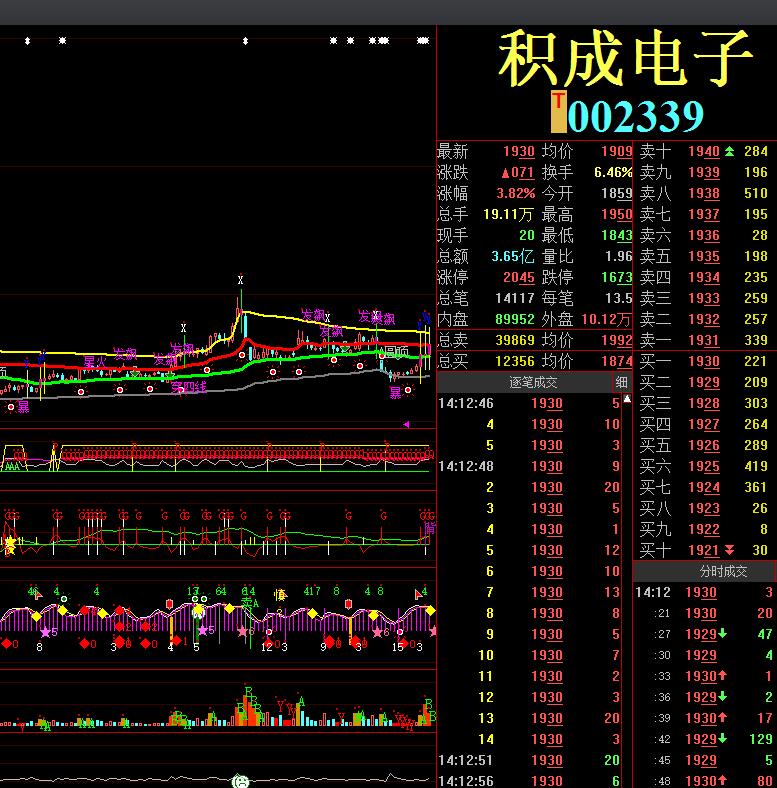Click the 总买 value 12356
This screenshot has height=788, width=777.
tap(515, 361)
